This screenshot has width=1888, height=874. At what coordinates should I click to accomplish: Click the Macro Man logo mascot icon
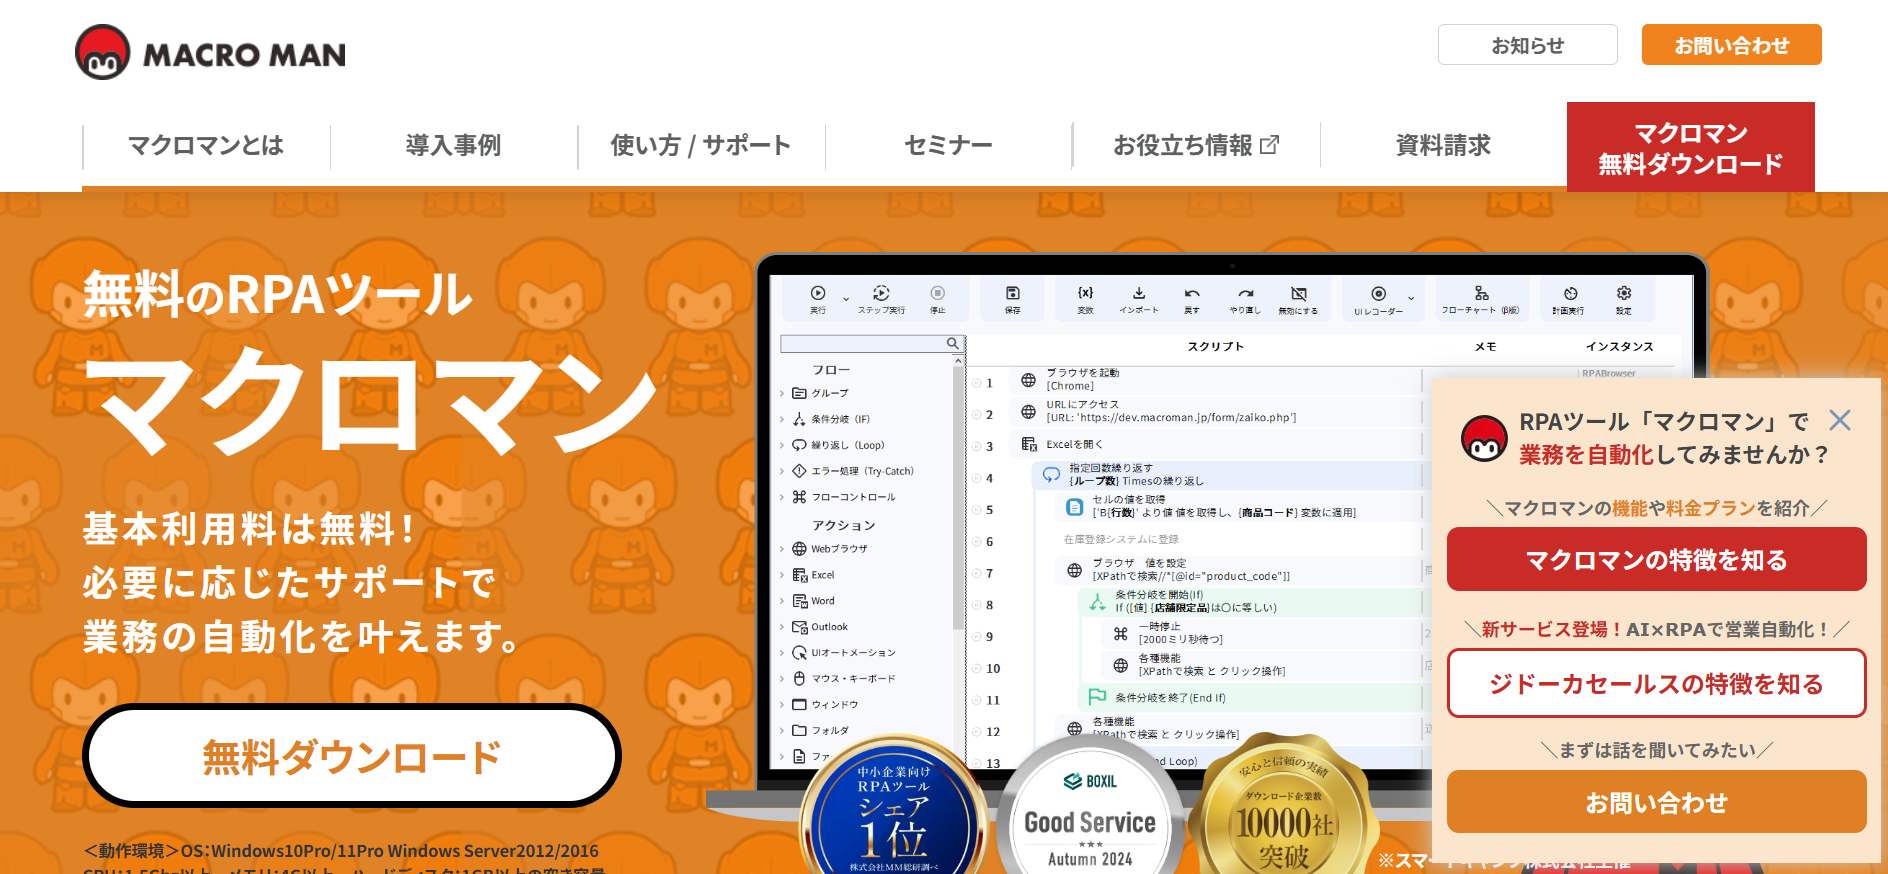[x=103, y=52]
